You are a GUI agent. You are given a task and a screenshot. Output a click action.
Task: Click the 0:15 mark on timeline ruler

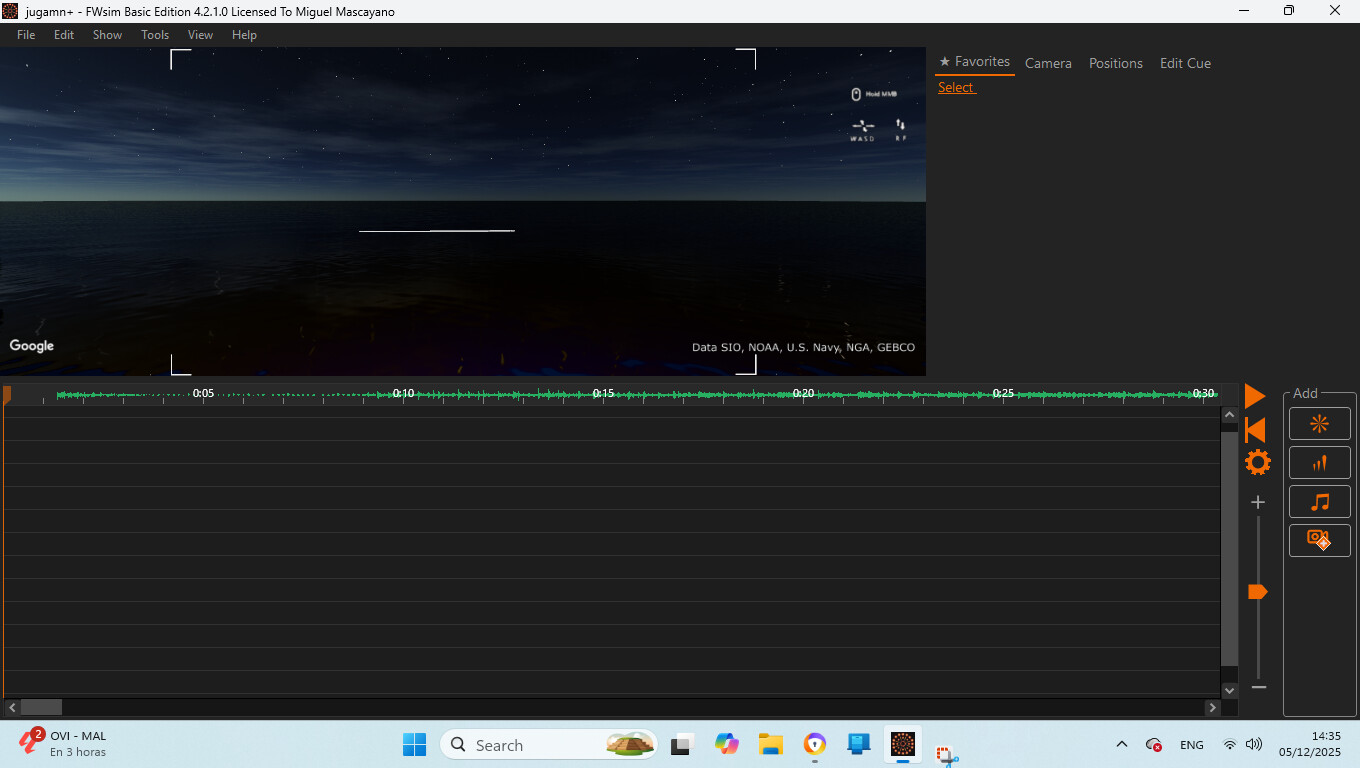[x=603, y=394]
